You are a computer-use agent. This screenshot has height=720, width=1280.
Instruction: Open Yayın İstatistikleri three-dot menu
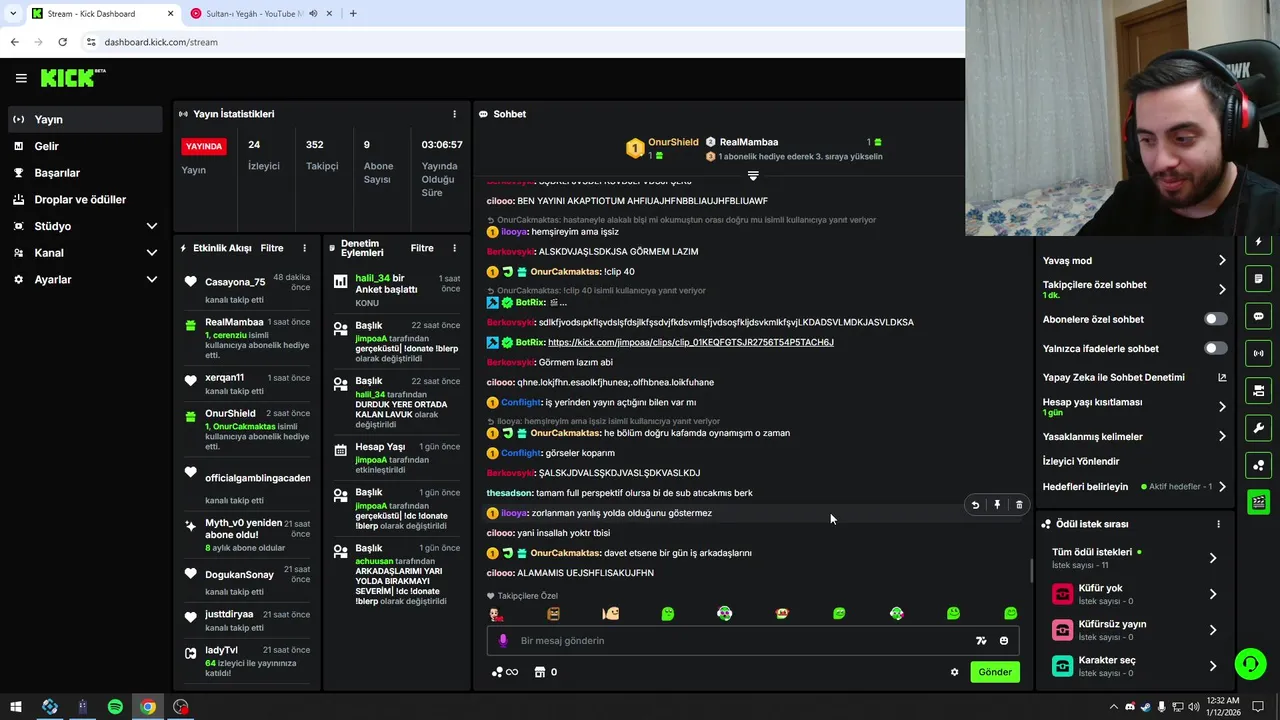click(454, 114)
